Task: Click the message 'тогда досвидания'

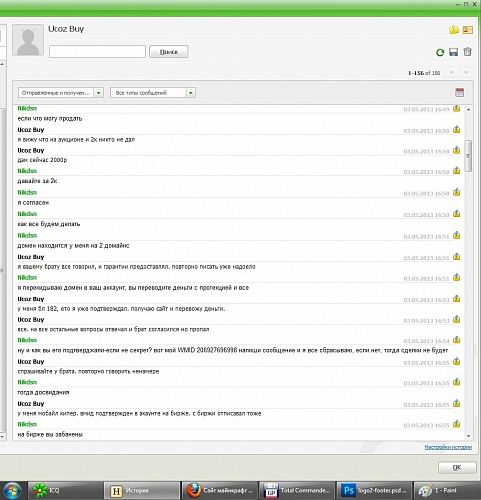Action: coord(43,392)
